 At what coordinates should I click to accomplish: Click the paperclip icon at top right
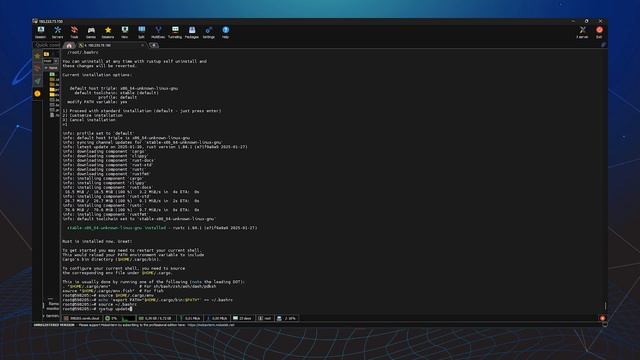click(x=603, y=45)
